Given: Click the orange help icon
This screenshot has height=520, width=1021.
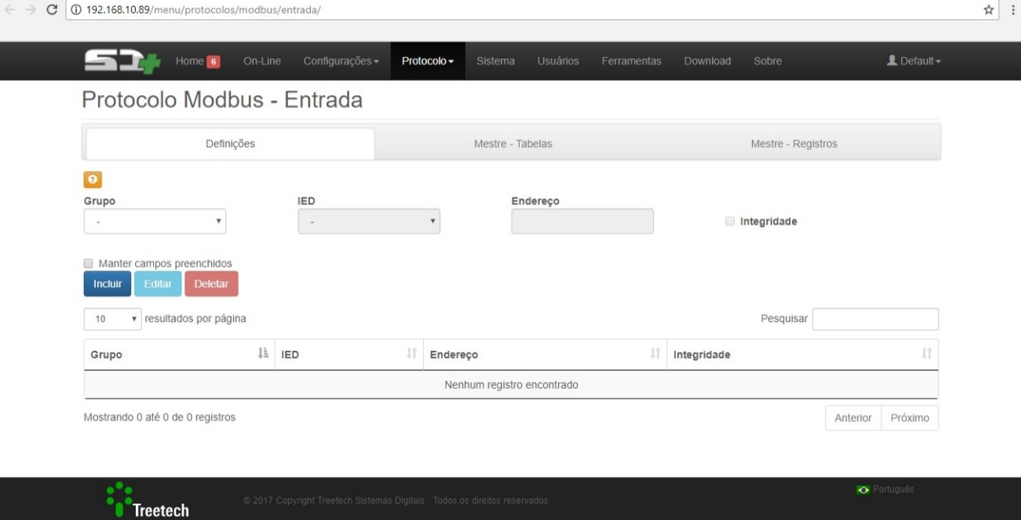Looking at the screenshot, I should (93, 180).
